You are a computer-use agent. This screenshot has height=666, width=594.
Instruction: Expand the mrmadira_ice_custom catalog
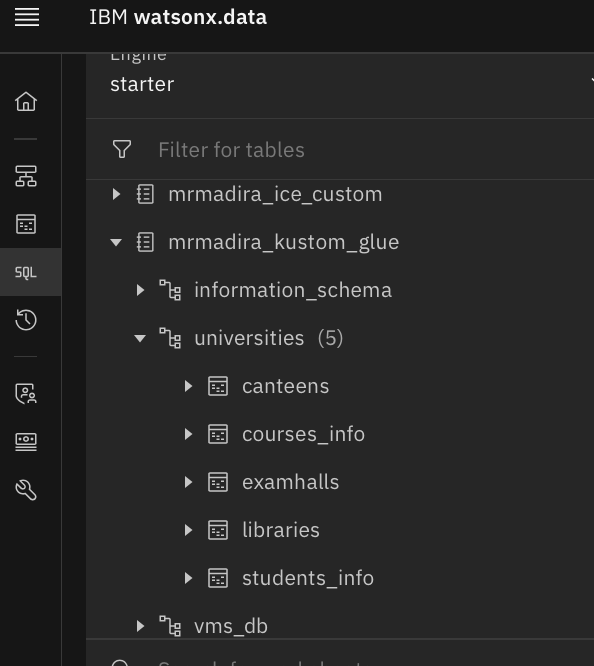(116, 195)
